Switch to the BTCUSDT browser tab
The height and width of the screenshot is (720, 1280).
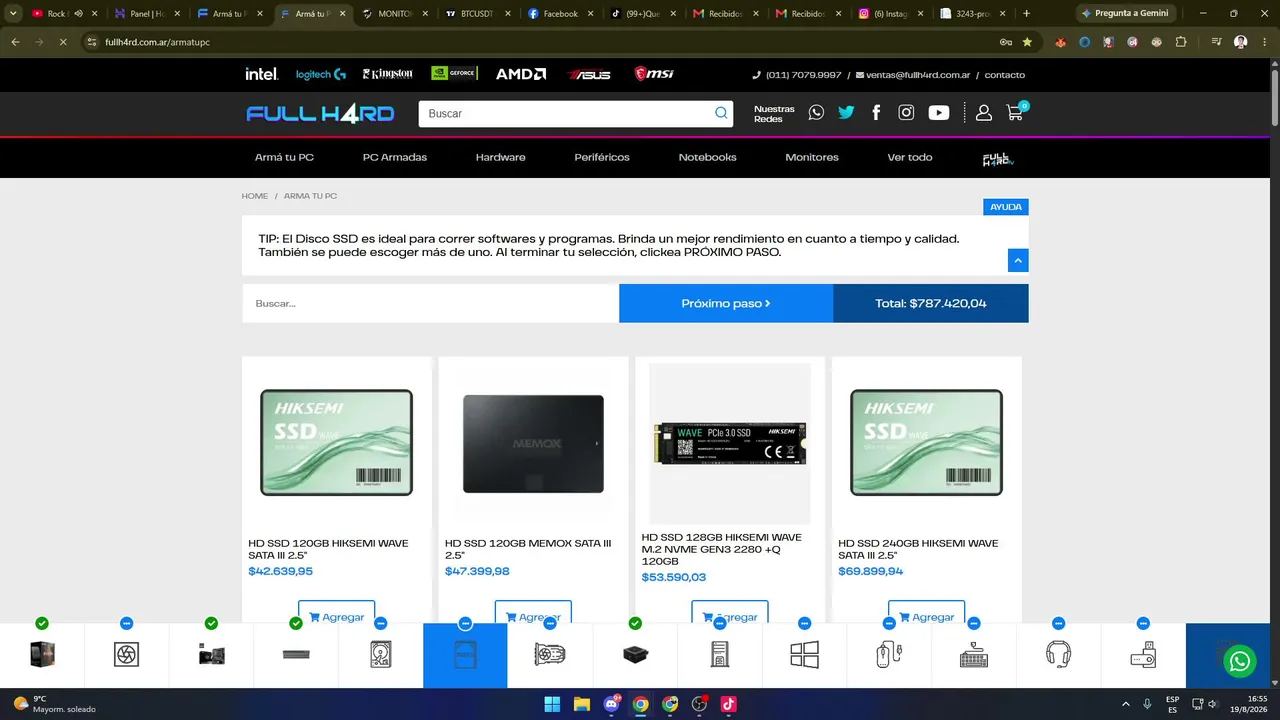point(476,14)
